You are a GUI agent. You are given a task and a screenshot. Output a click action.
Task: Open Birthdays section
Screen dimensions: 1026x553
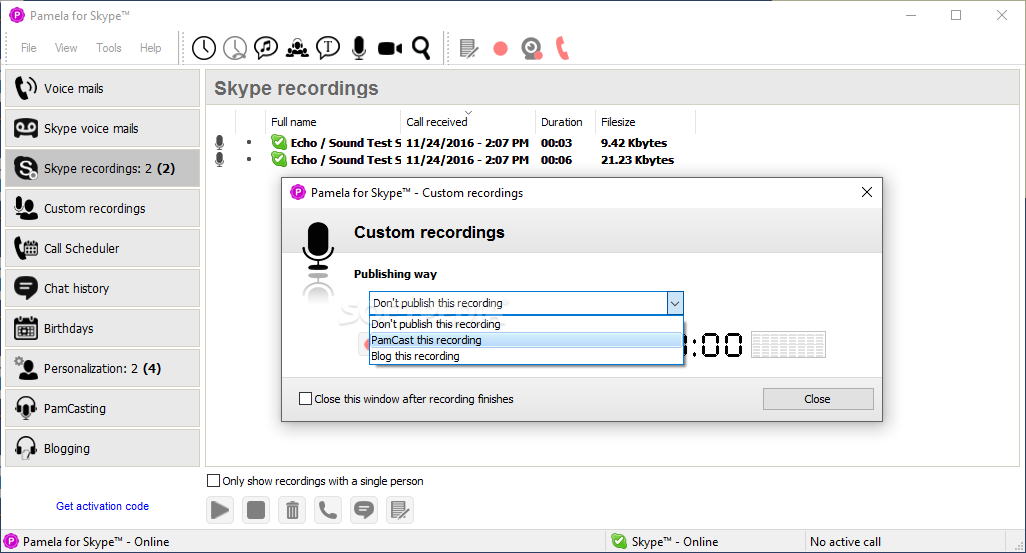click(x=103, y=328)
